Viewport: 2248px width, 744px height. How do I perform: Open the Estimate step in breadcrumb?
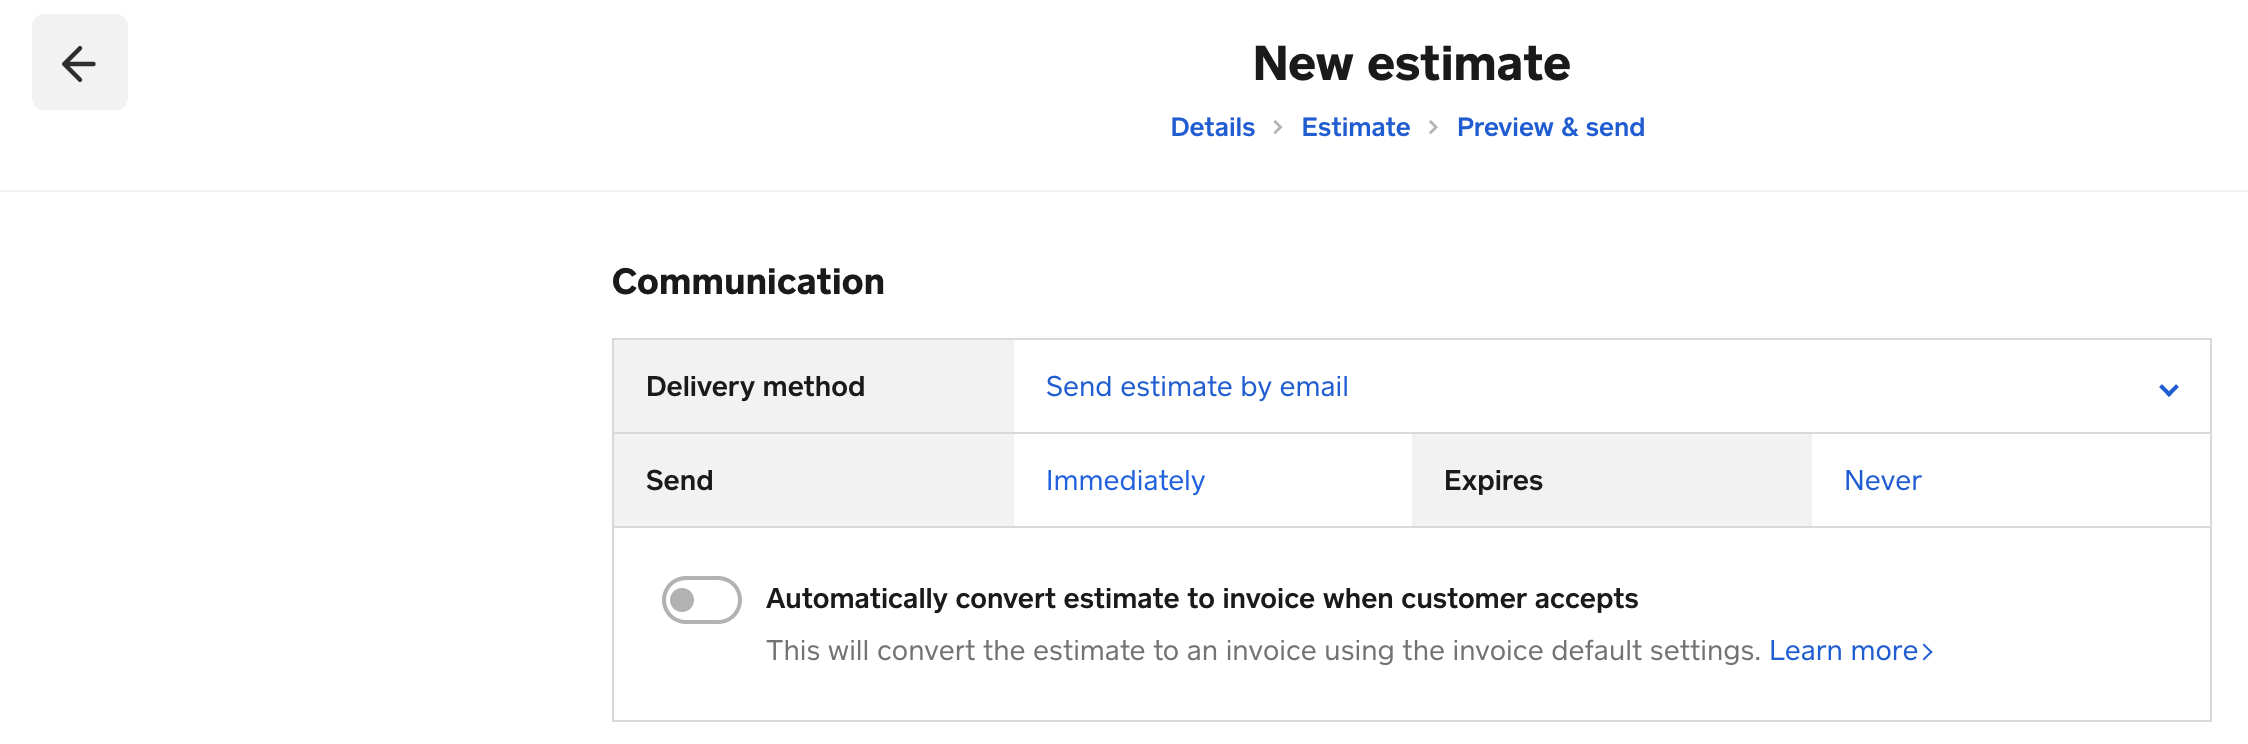(1355, 127)
